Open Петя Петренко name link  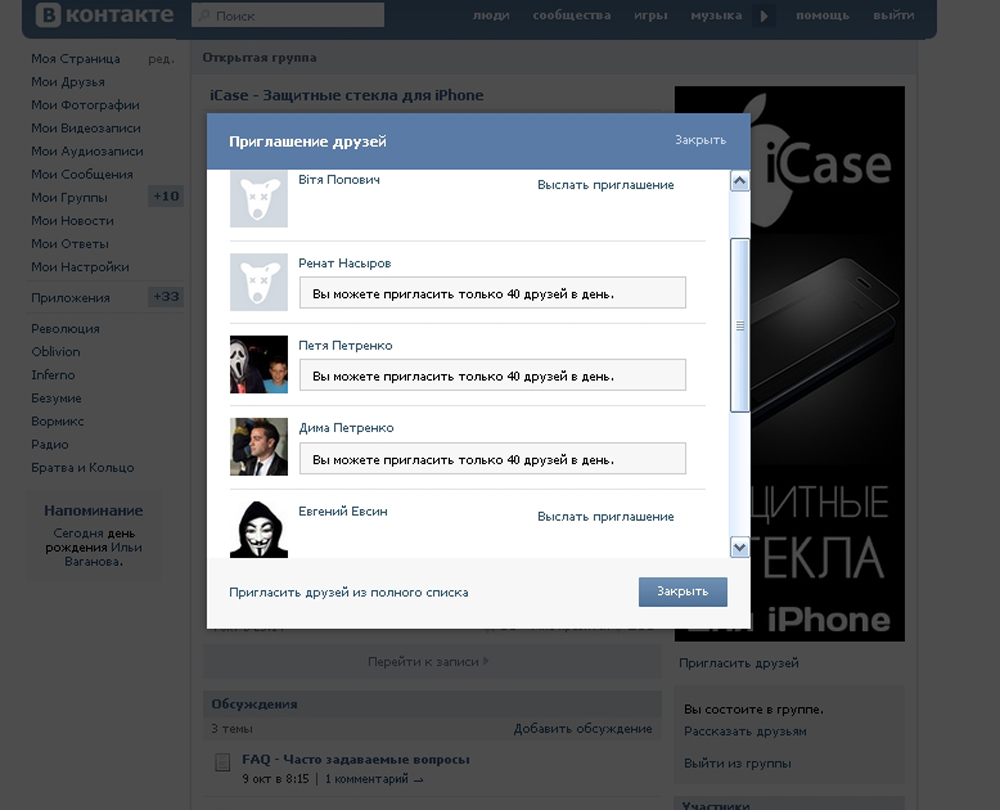345,345
